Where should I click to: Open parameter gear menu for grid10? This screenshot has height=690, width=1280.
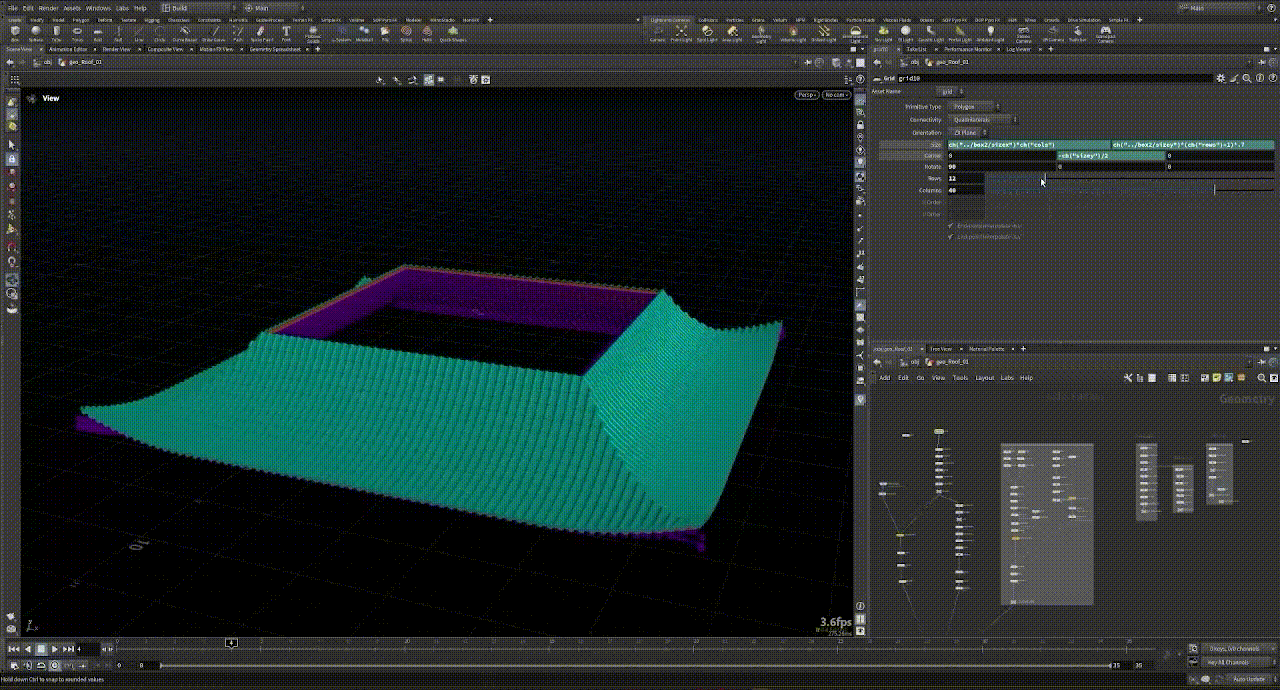(1221, 77)
